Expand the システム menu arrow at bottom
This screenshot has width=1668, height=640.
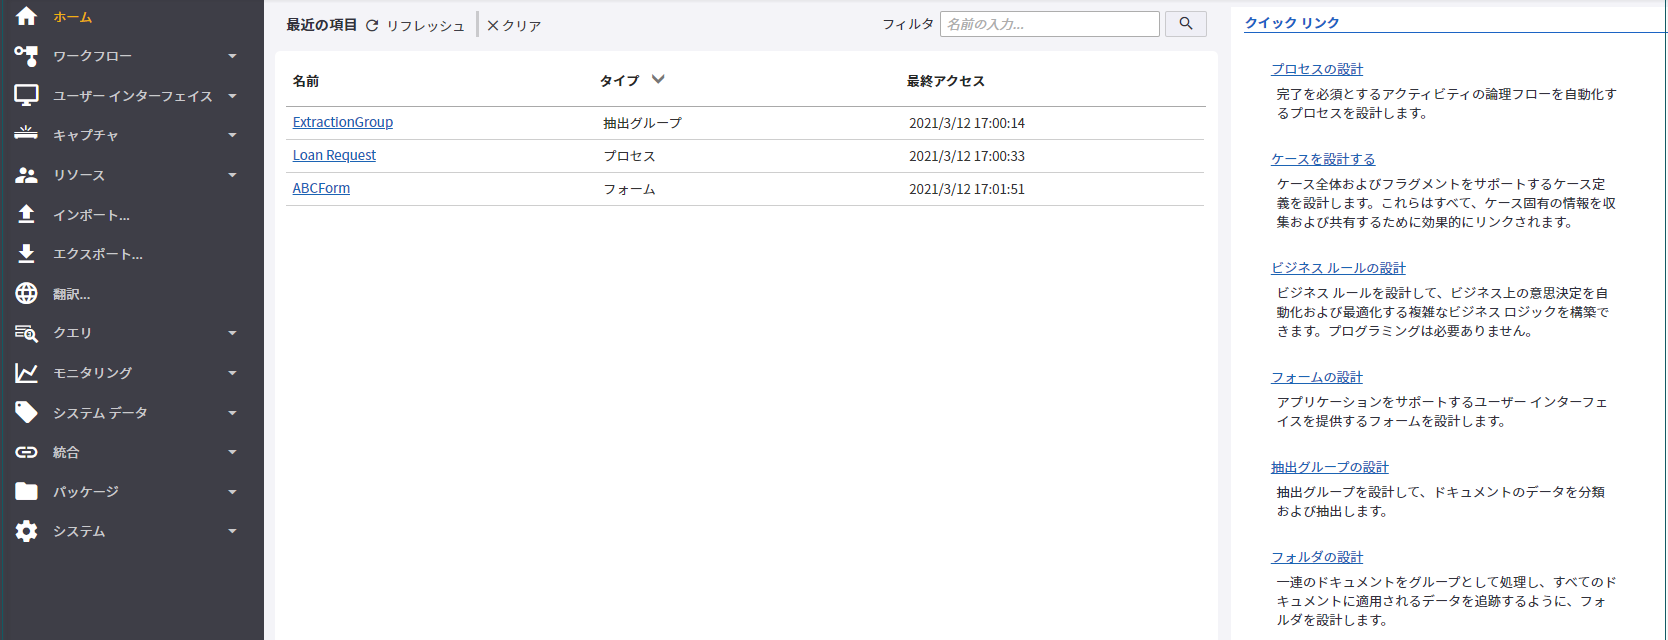pyautogui.click(x=232, y=531)
